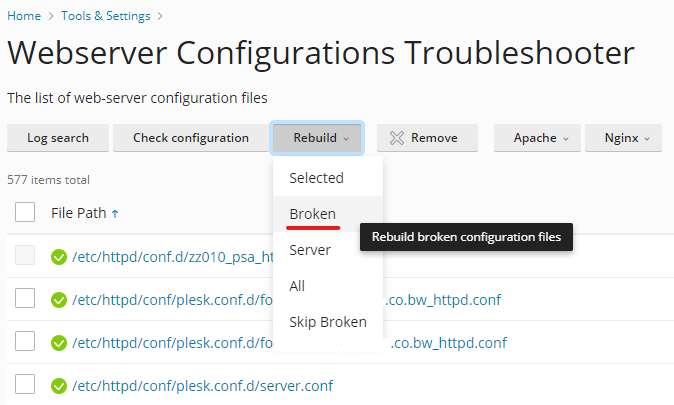This screenshot has width=674, height=405.
Task: Open the server.conf file path link
Action: [202, 385]
